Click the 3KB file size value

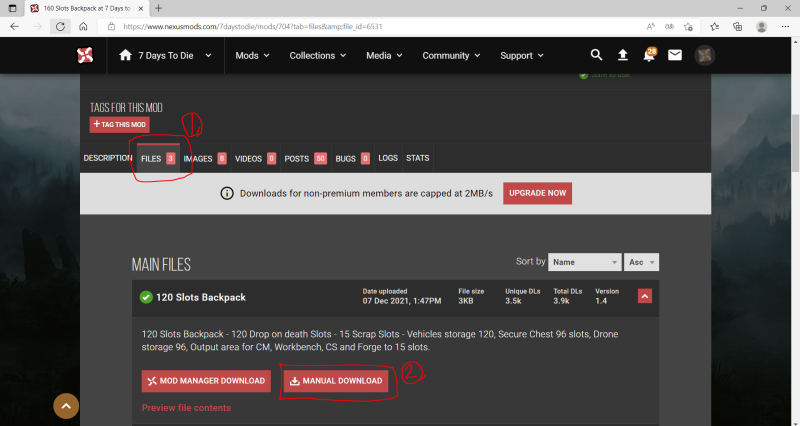(x=466, y=301)
